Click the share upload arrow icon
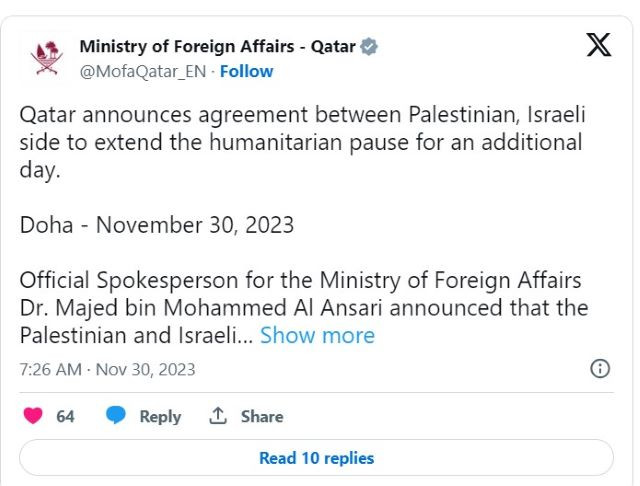640x486 pixels. tap(218, 416)
